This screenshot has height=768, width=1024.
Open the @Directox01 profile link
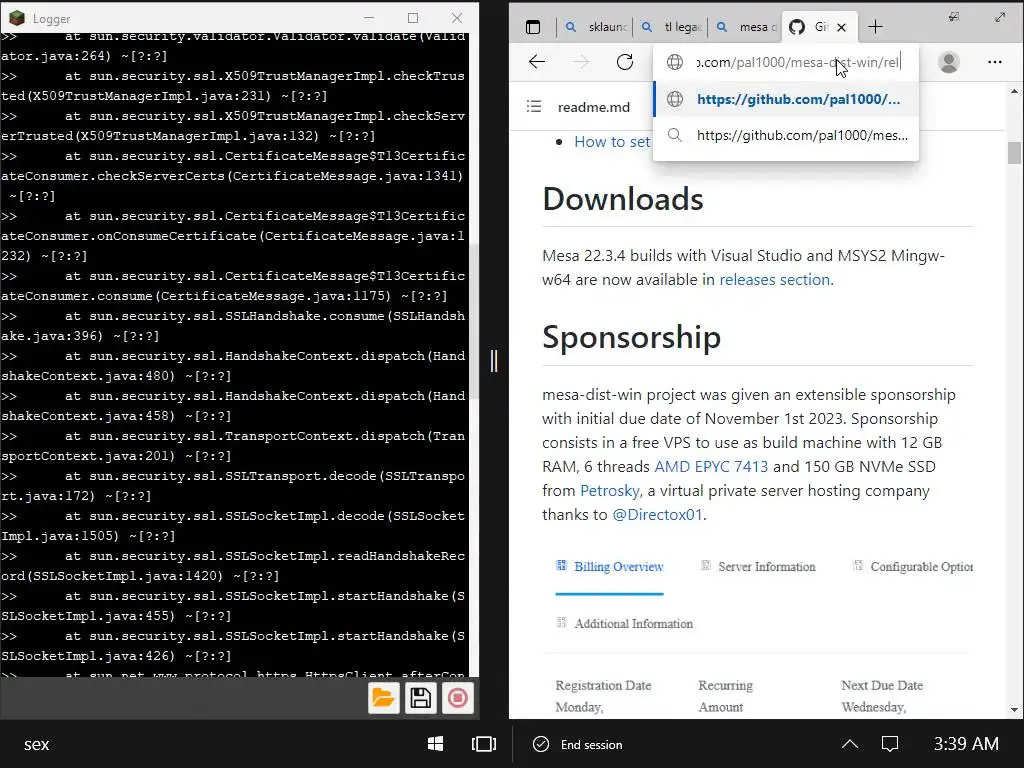[657, 515]
